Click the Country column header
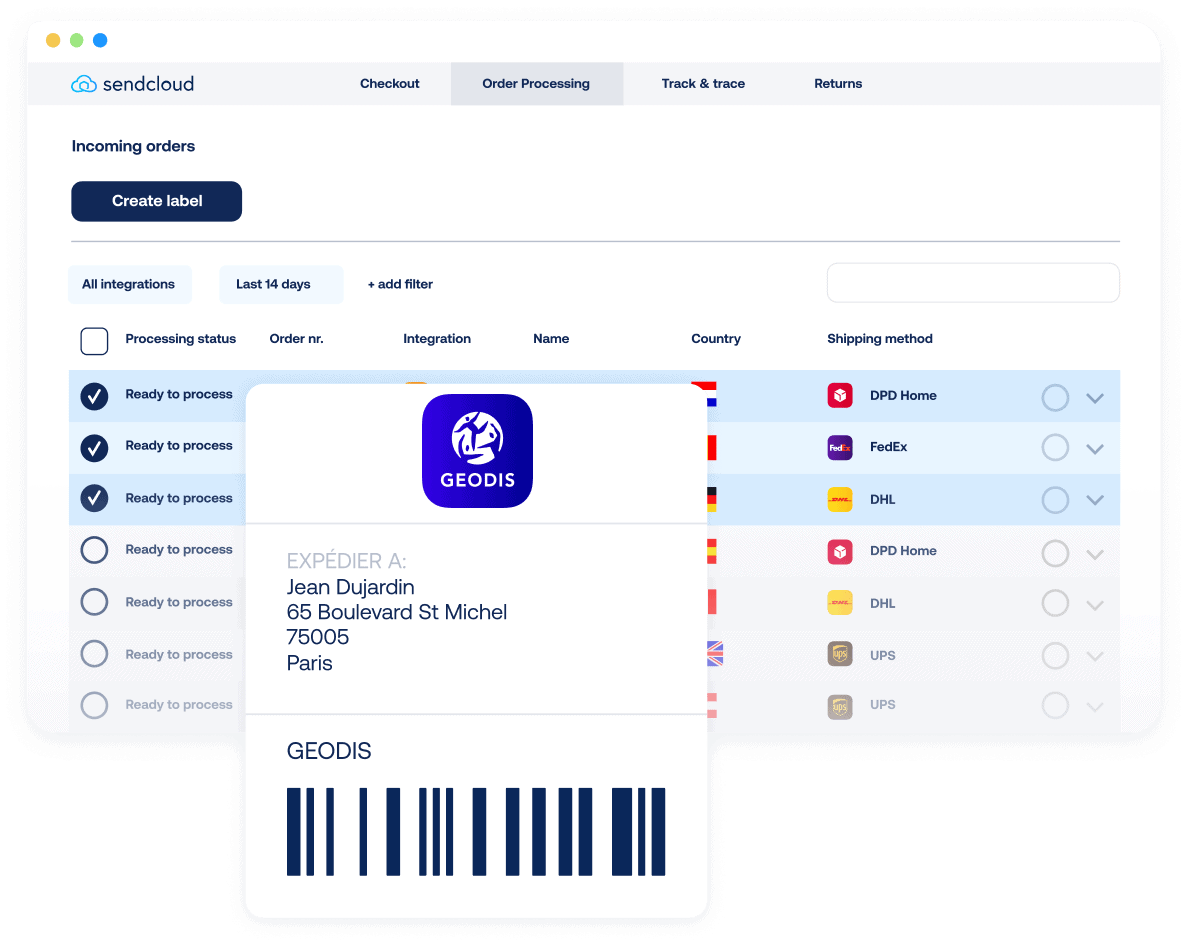 [716, 339]
